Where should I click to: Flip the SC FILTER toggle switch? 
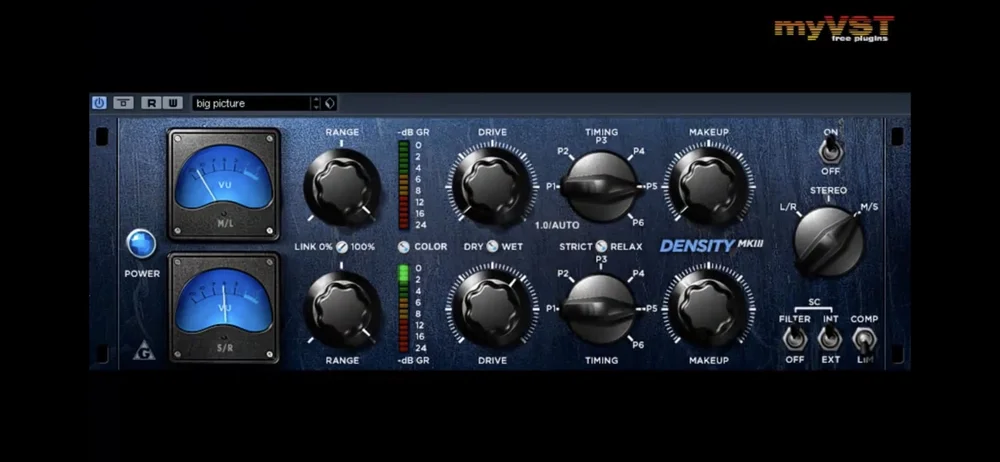(x=795, y=338)
